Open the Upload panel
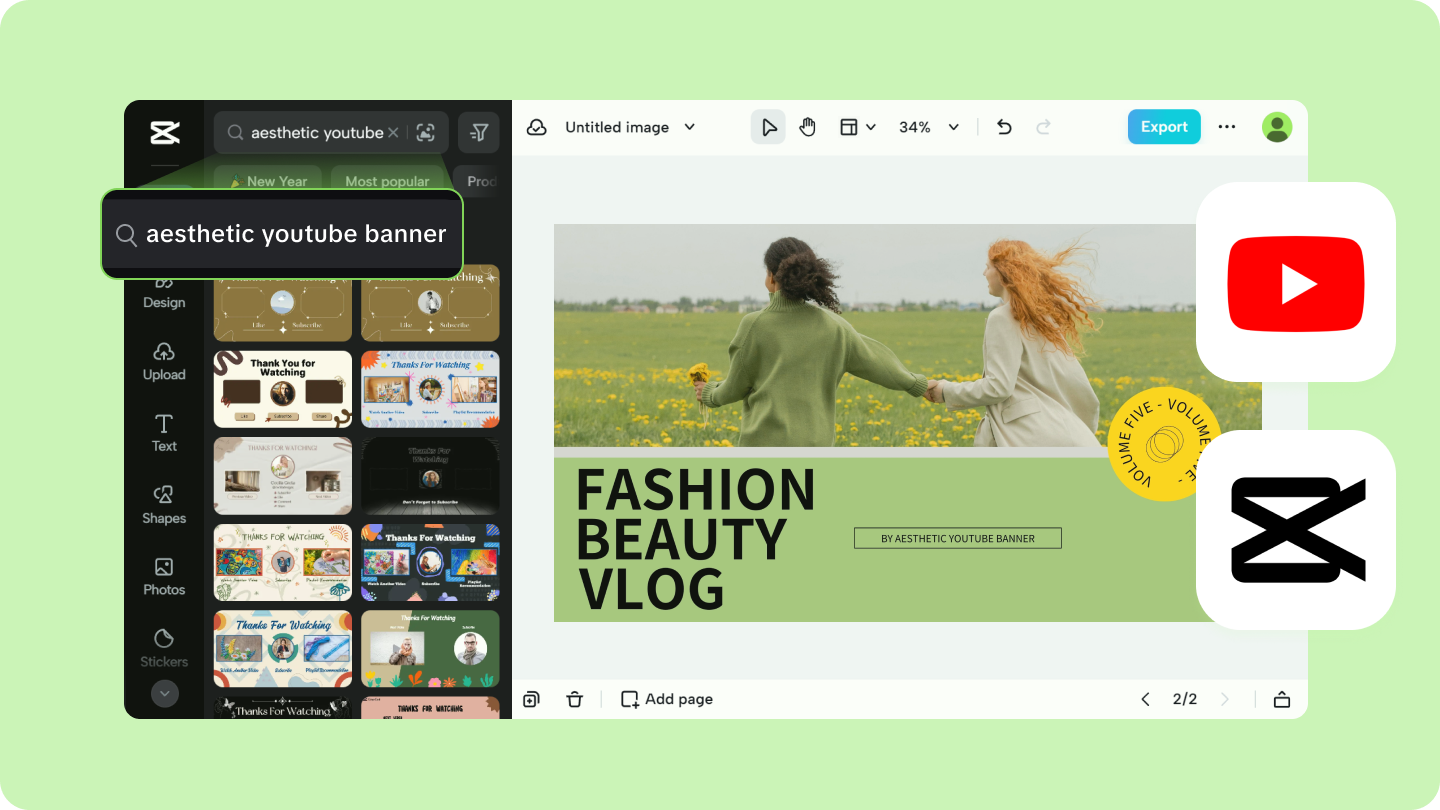 click(x=164, y=362)
